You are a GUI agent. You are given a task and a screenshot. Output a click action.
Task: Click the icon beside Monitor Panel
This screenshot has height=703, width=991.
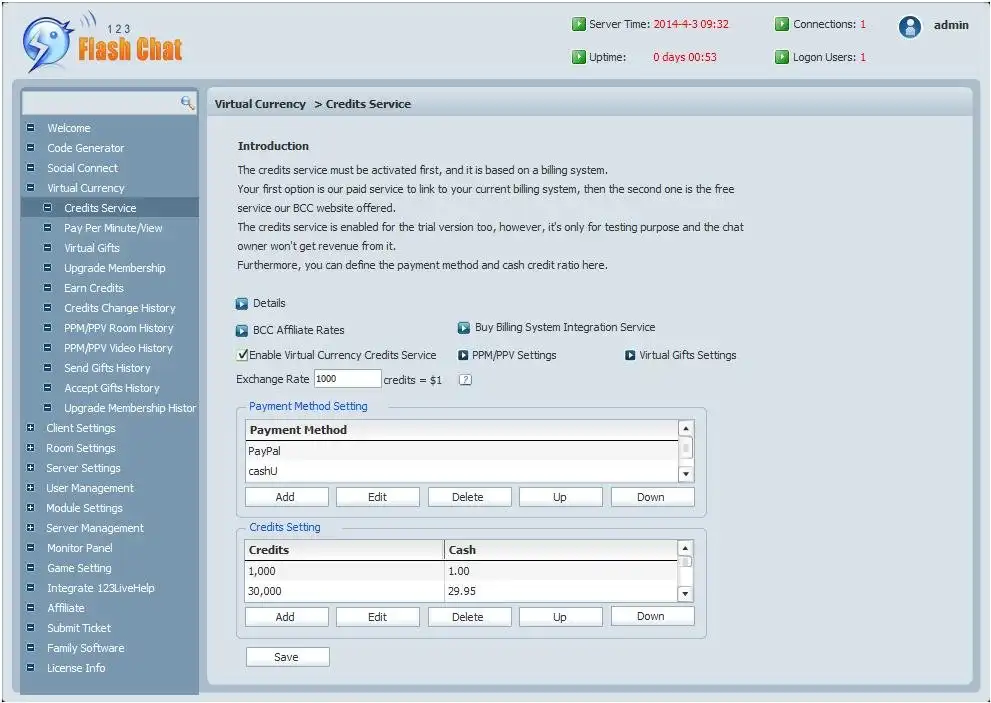tap(30, 547)
